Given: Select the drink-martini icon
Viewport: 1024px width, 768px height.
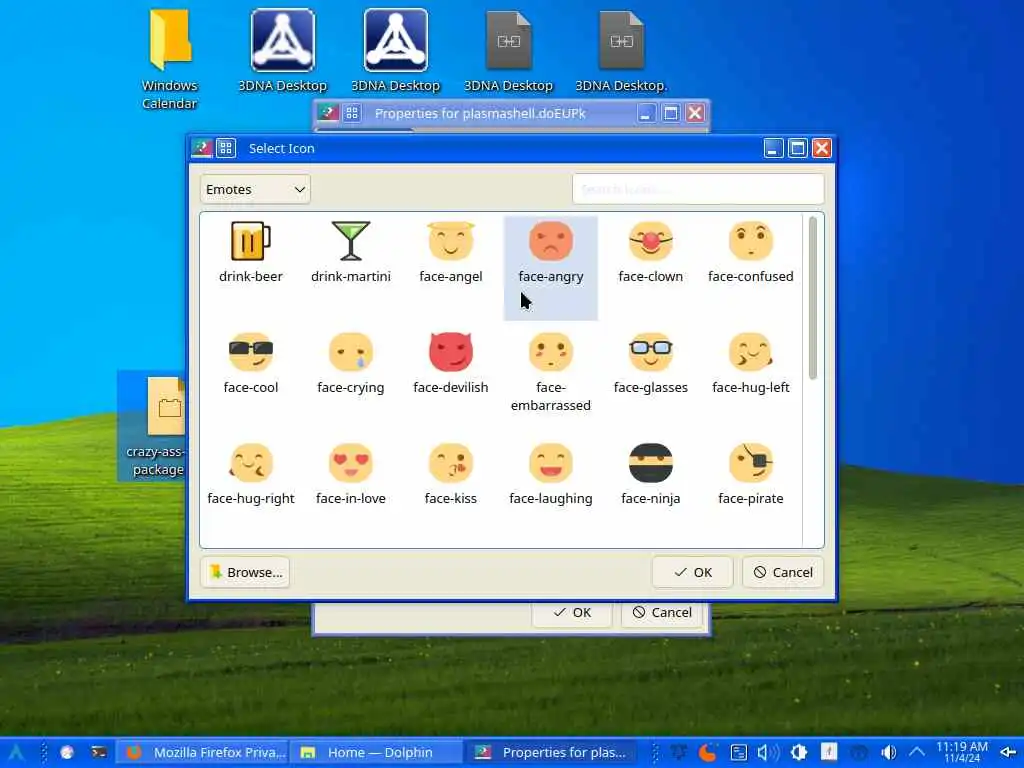Looking at the screenshot, I should tap(351, 252).
